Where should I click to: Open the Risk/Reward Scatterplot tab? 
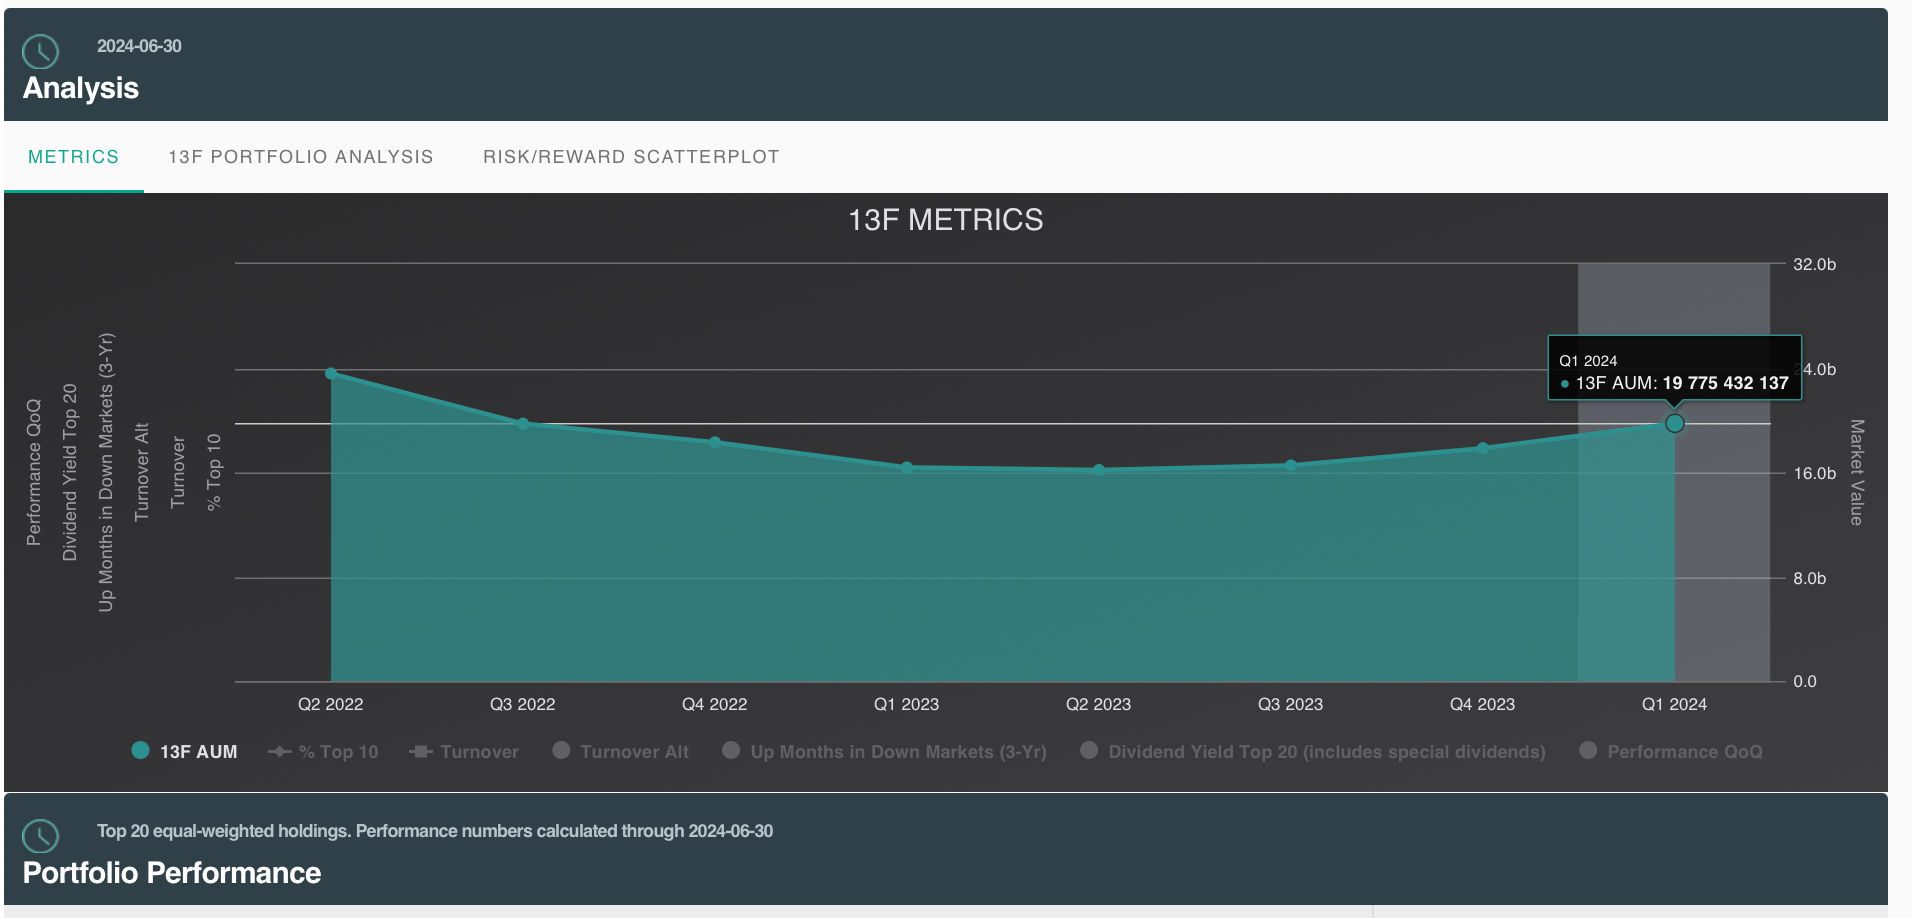631,157
